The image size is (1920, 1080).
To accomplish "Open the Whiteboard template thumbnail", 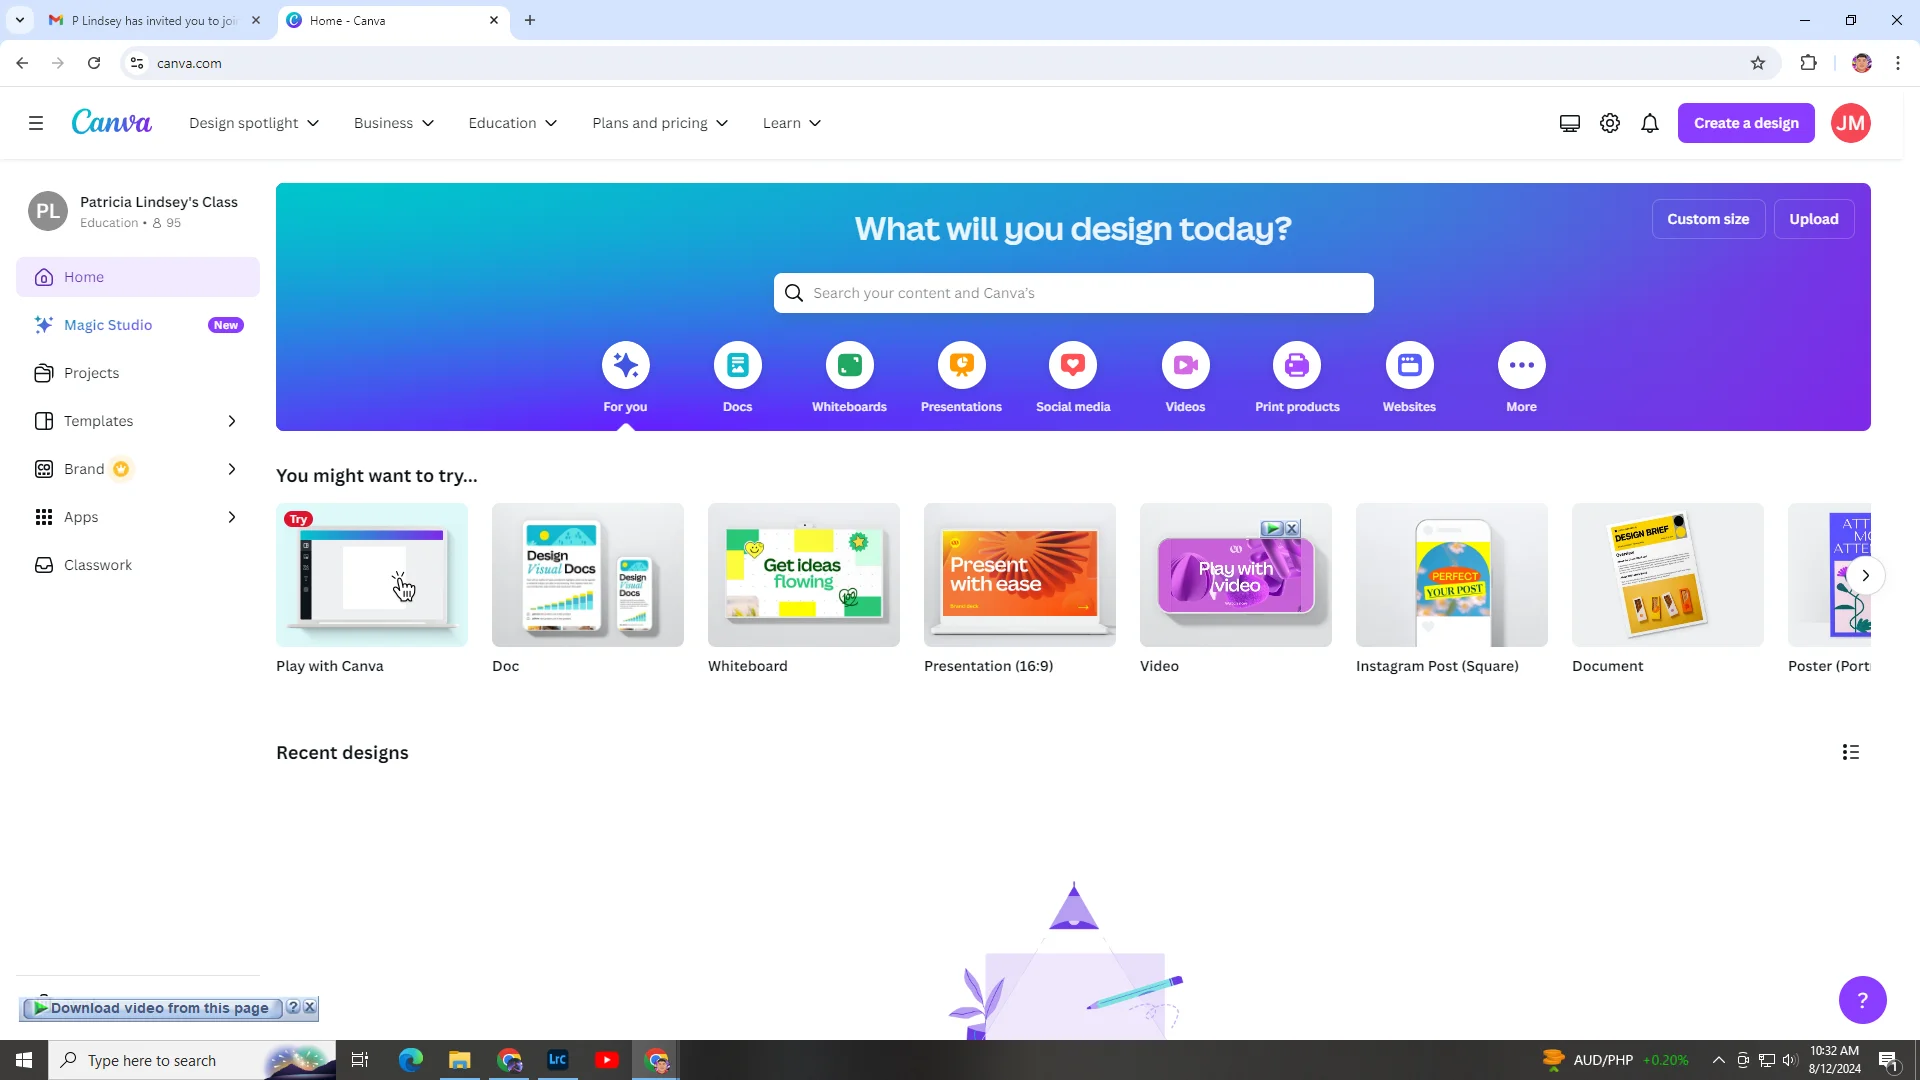I will [x=804, y=575].
